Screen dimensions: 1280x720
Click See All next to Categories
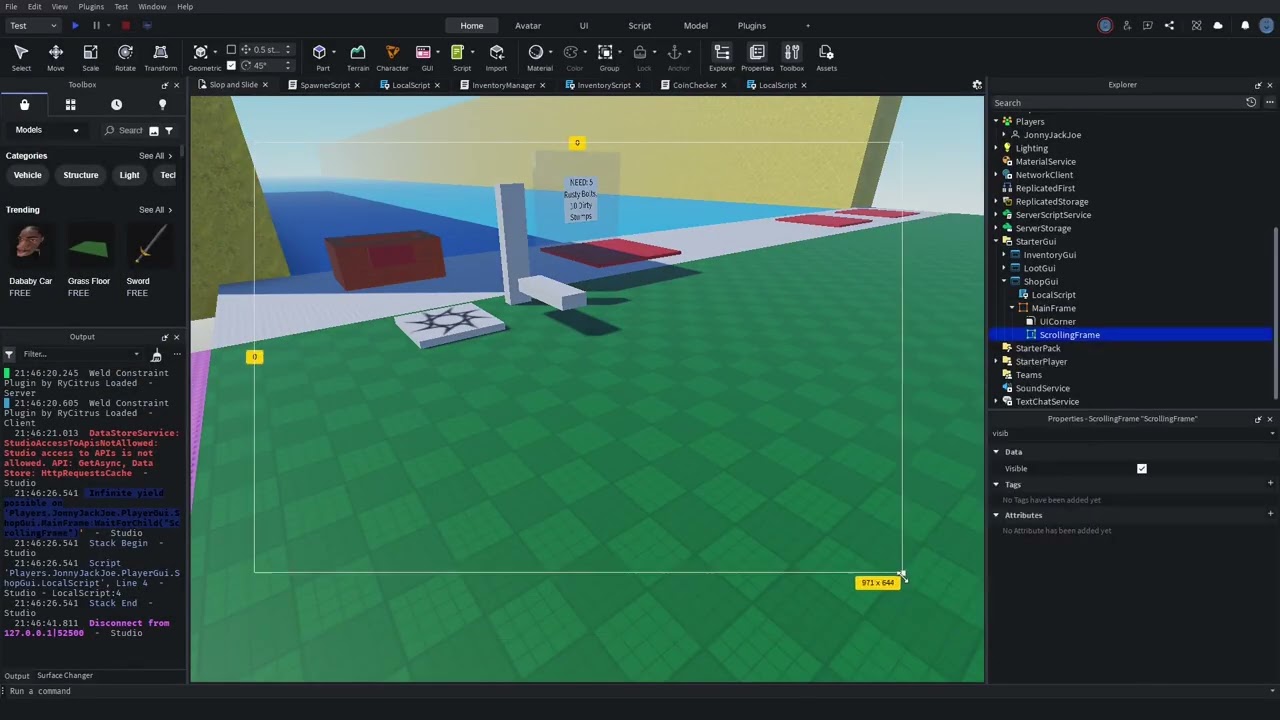[x=156, y=156]
